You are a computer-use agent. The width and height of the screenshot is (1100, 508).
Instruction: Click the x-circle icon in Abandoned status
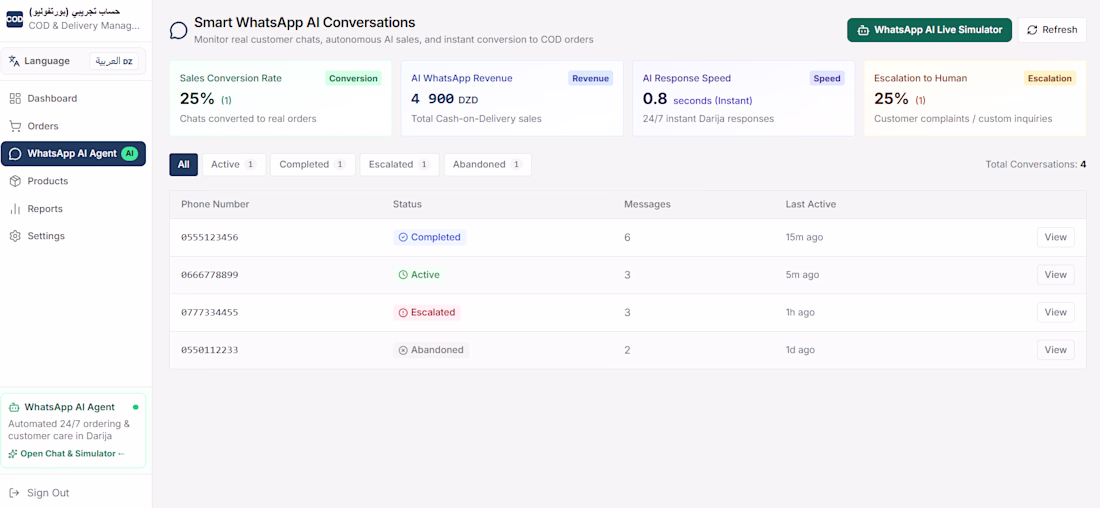click(403, 349)
